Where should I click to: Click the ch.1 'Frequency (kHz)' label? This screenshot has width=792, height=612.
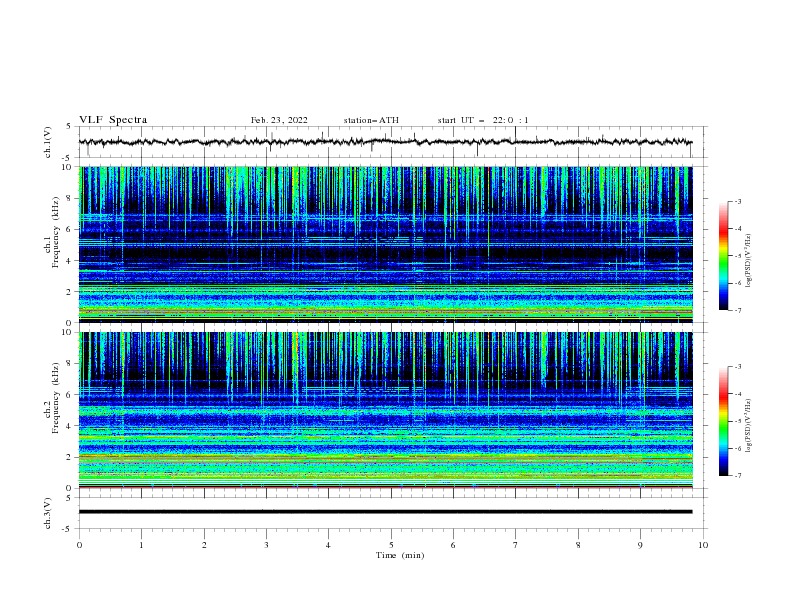coord(56,232)
